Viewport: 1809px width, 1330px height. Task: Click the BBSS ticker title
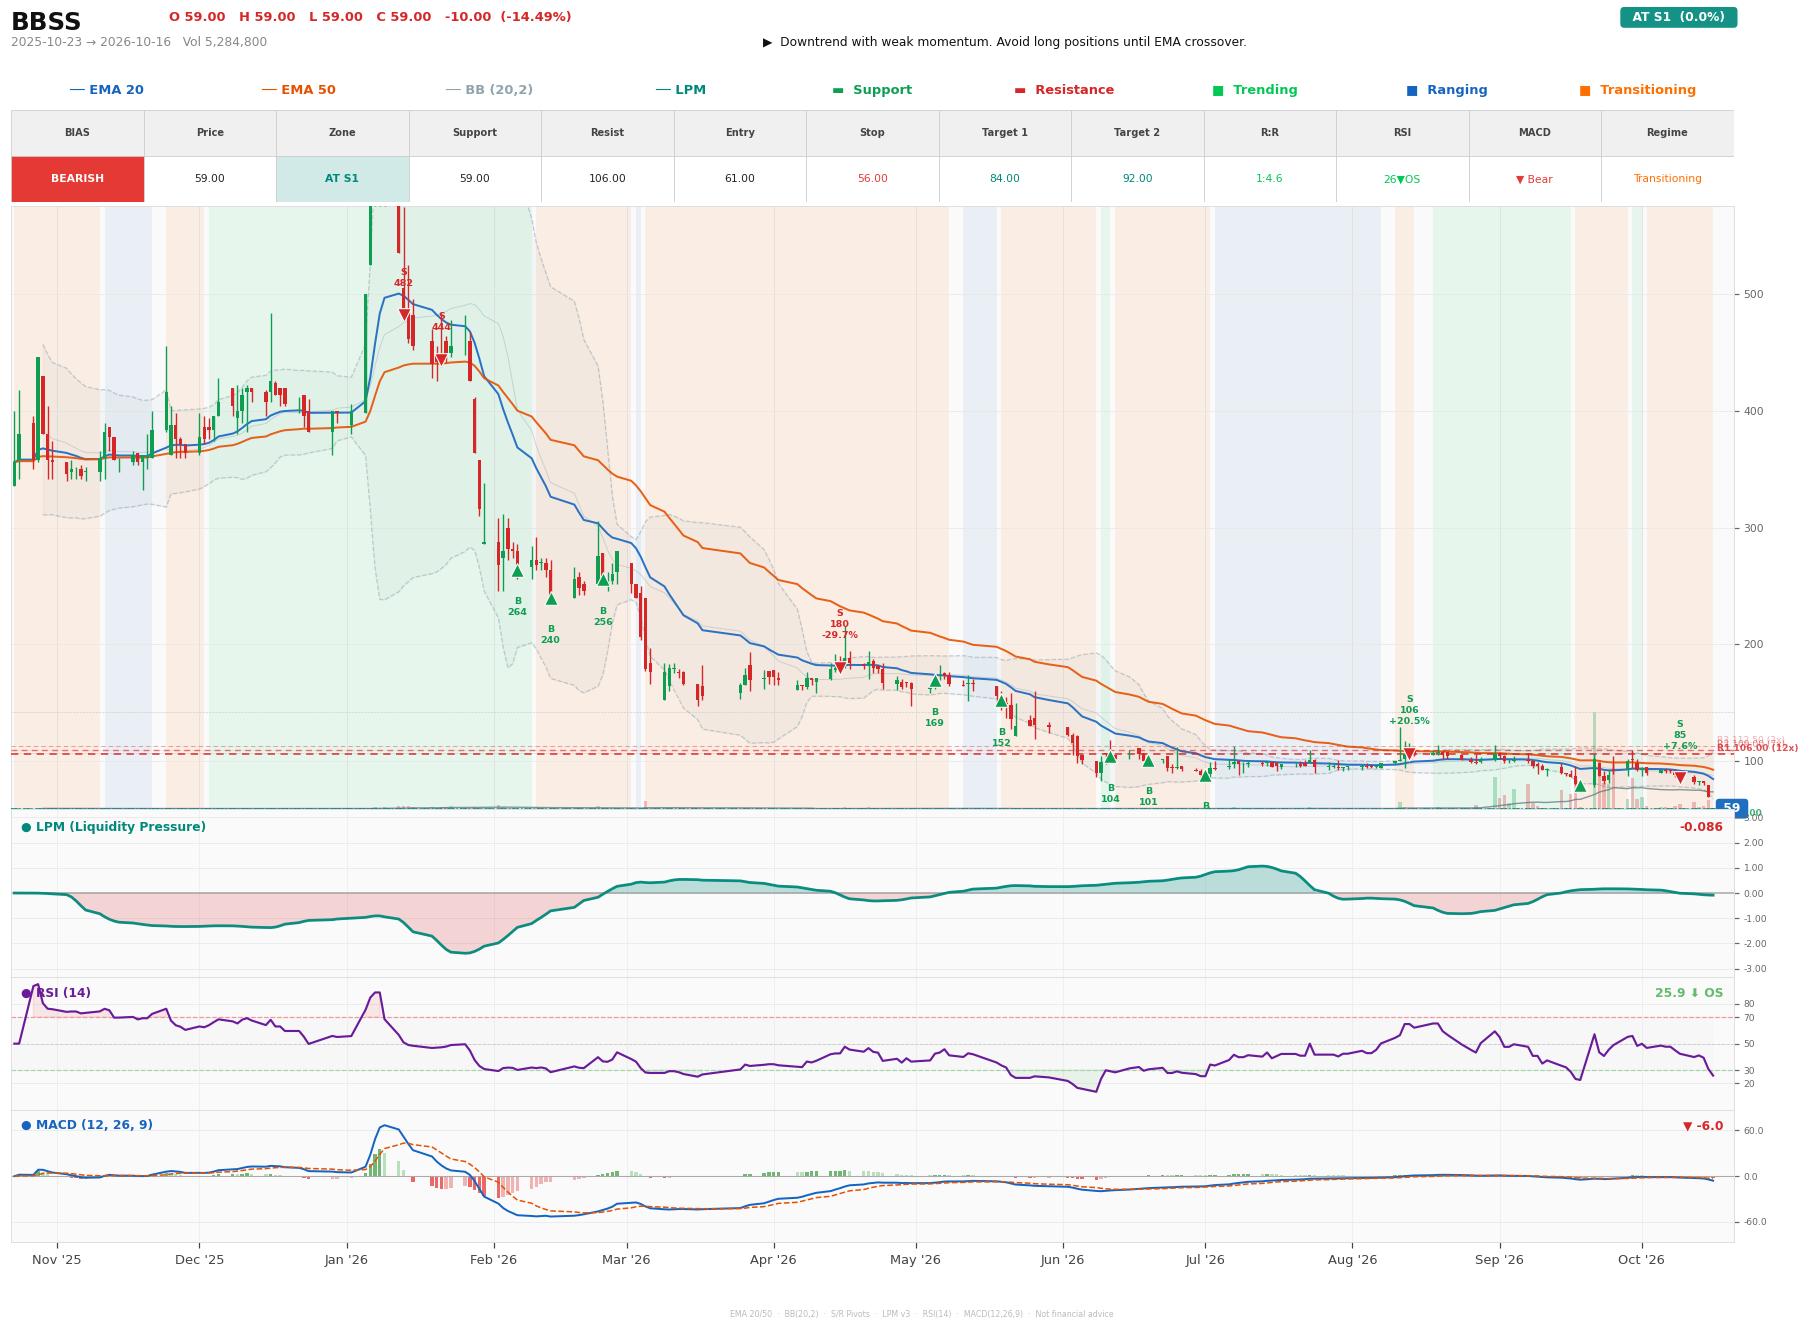click(46, 22)
